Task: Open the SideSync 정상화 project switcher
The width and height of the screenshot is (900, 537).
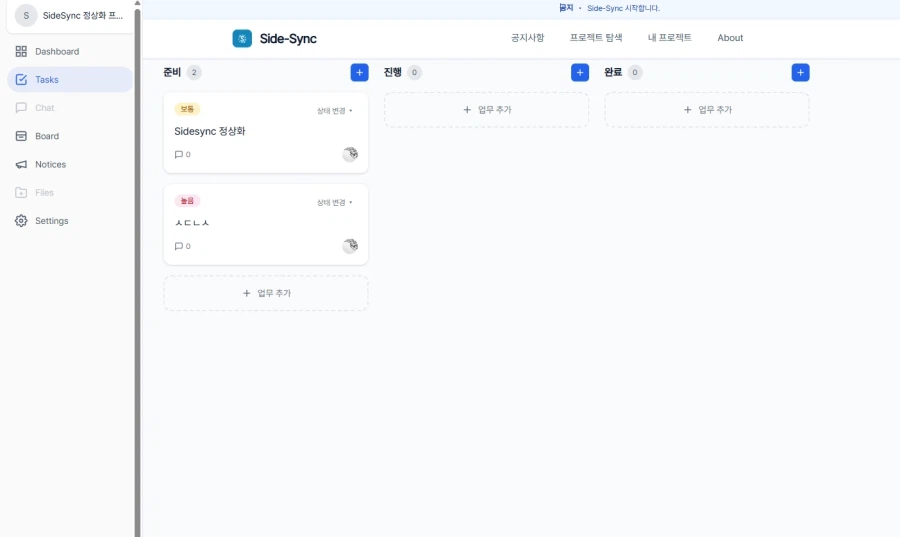Action: click(70, 15)
